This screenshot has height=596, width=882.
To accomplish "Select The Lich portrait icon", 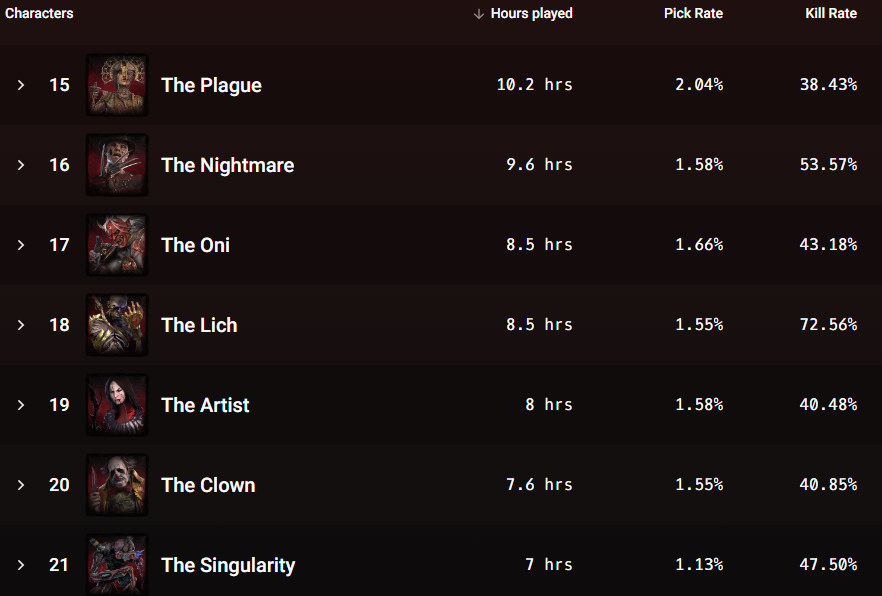I will coord(117,325).
